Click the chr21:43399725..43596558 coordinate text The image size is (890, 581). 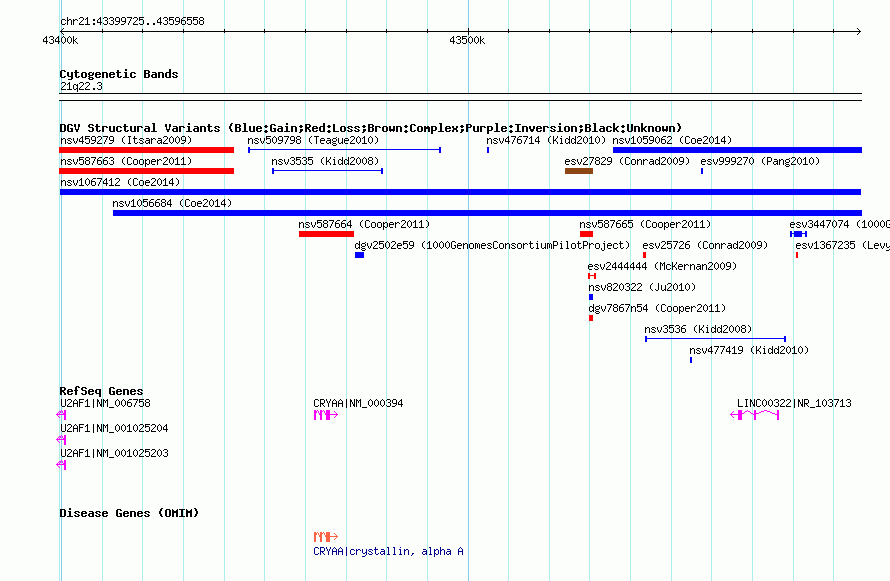coord(132,21)
